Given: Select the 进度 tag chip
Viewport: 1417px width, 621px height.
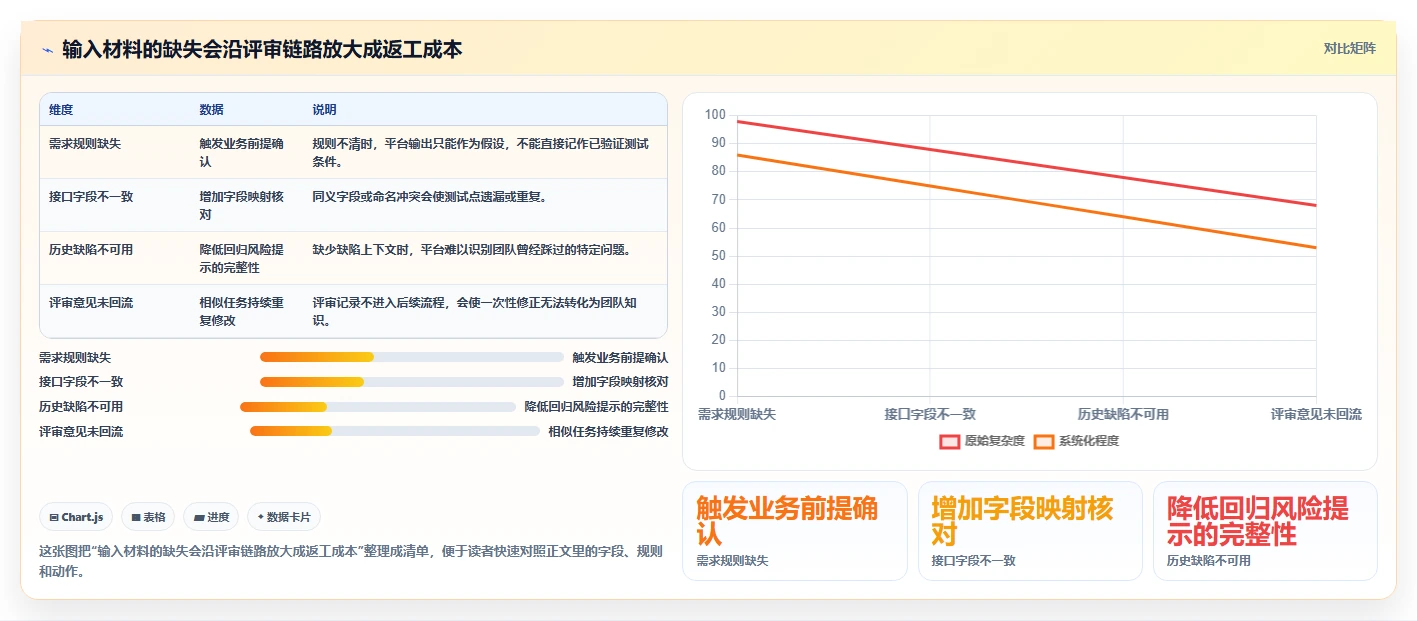Looking at the screenshot, I should point(211,517).
